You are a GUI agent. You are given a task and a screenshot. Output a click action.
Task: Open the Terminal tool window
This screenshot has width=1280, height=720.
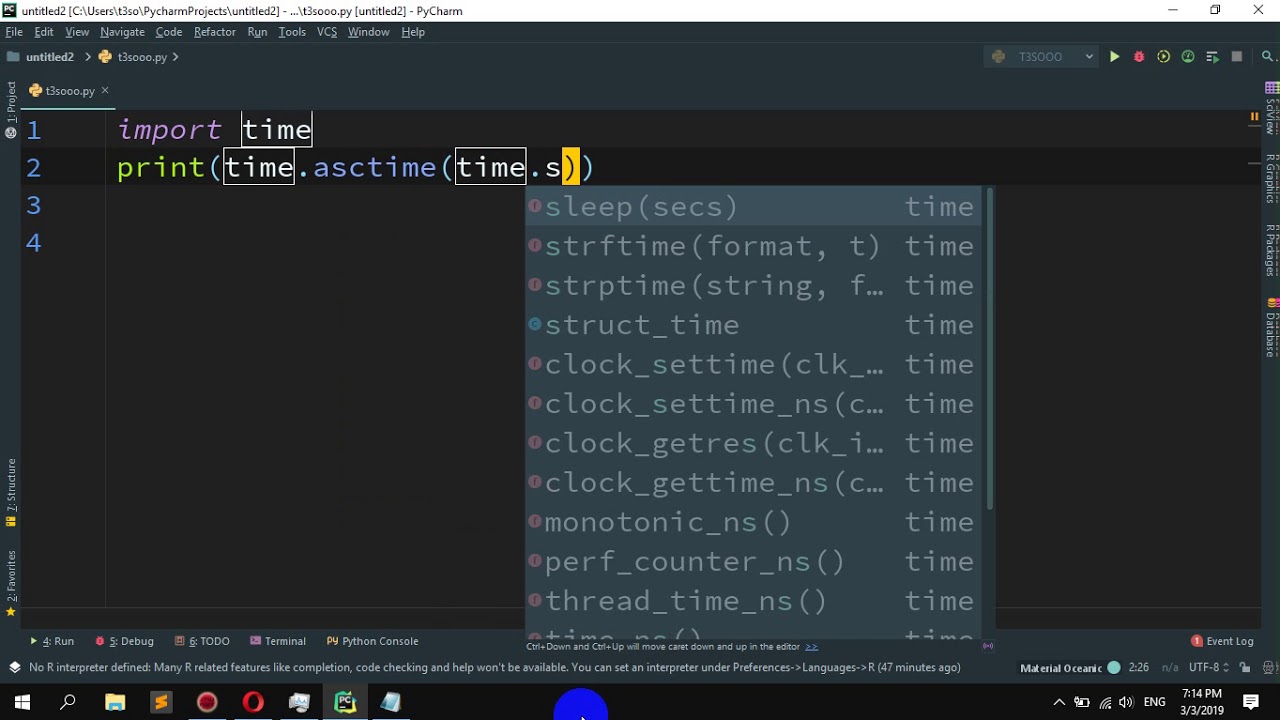coord(278,641)
